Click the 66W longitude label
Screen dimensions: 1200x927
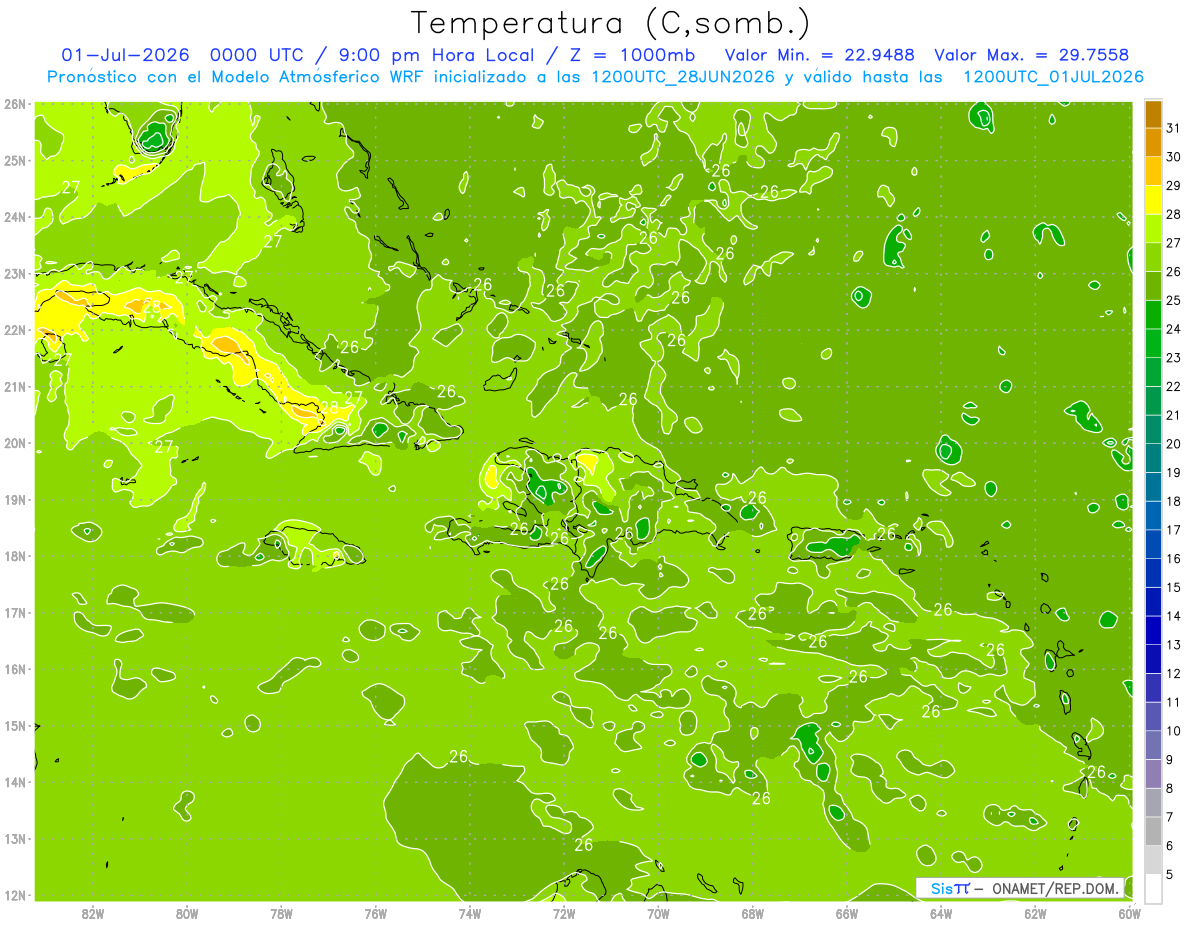click(847, 913)
